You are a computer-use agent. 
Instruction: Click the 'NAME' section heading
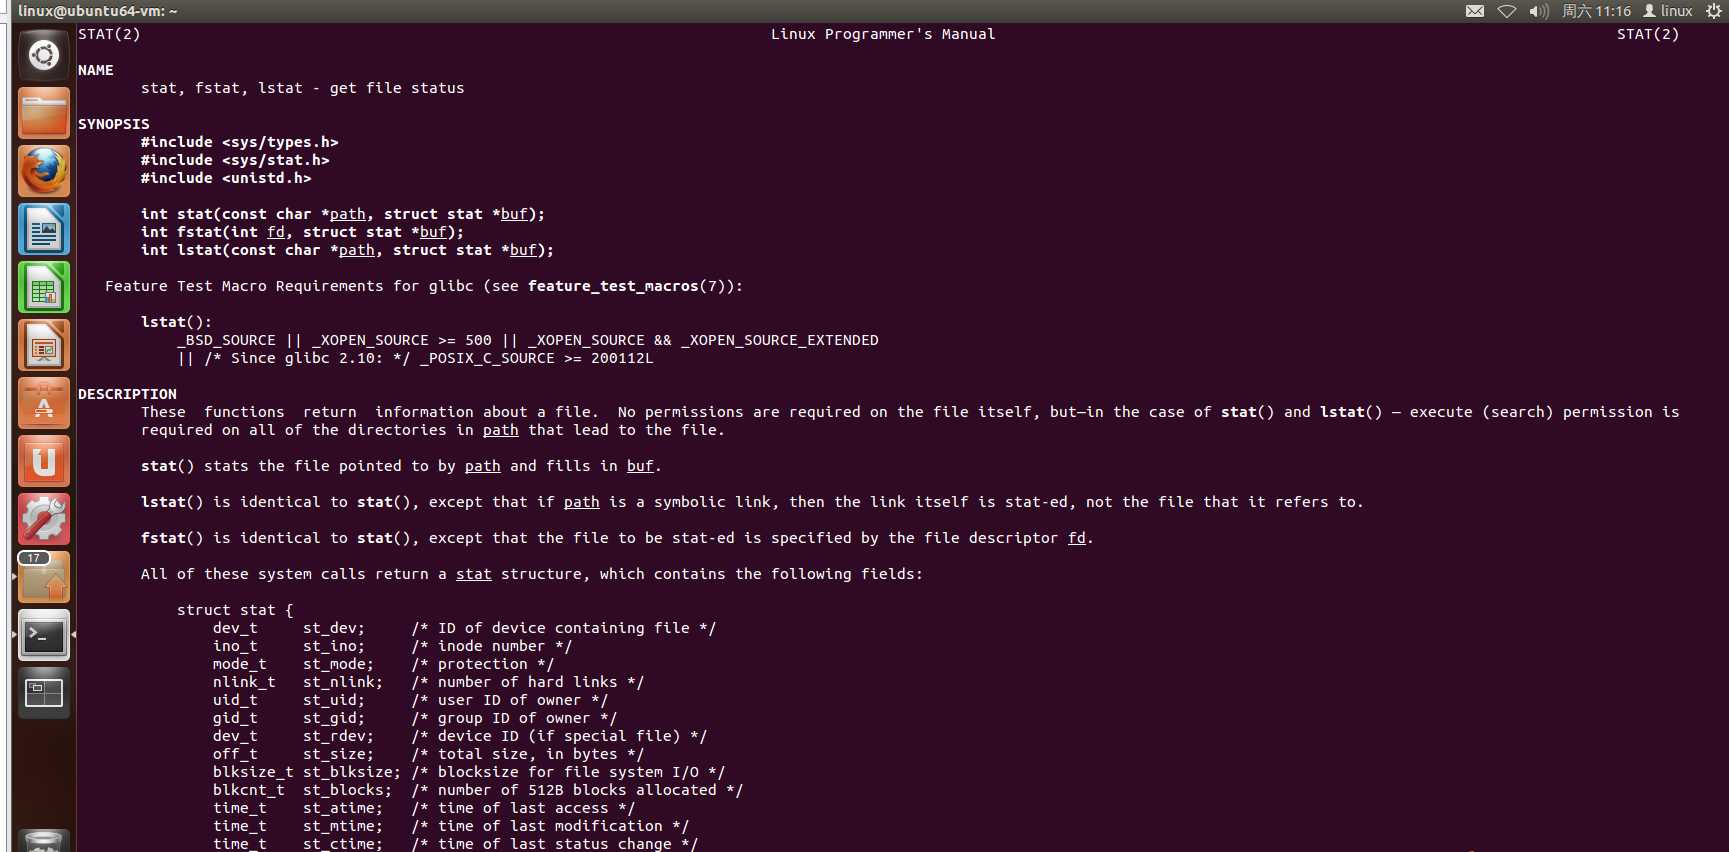pyautogui.click(x=96, y=70)
